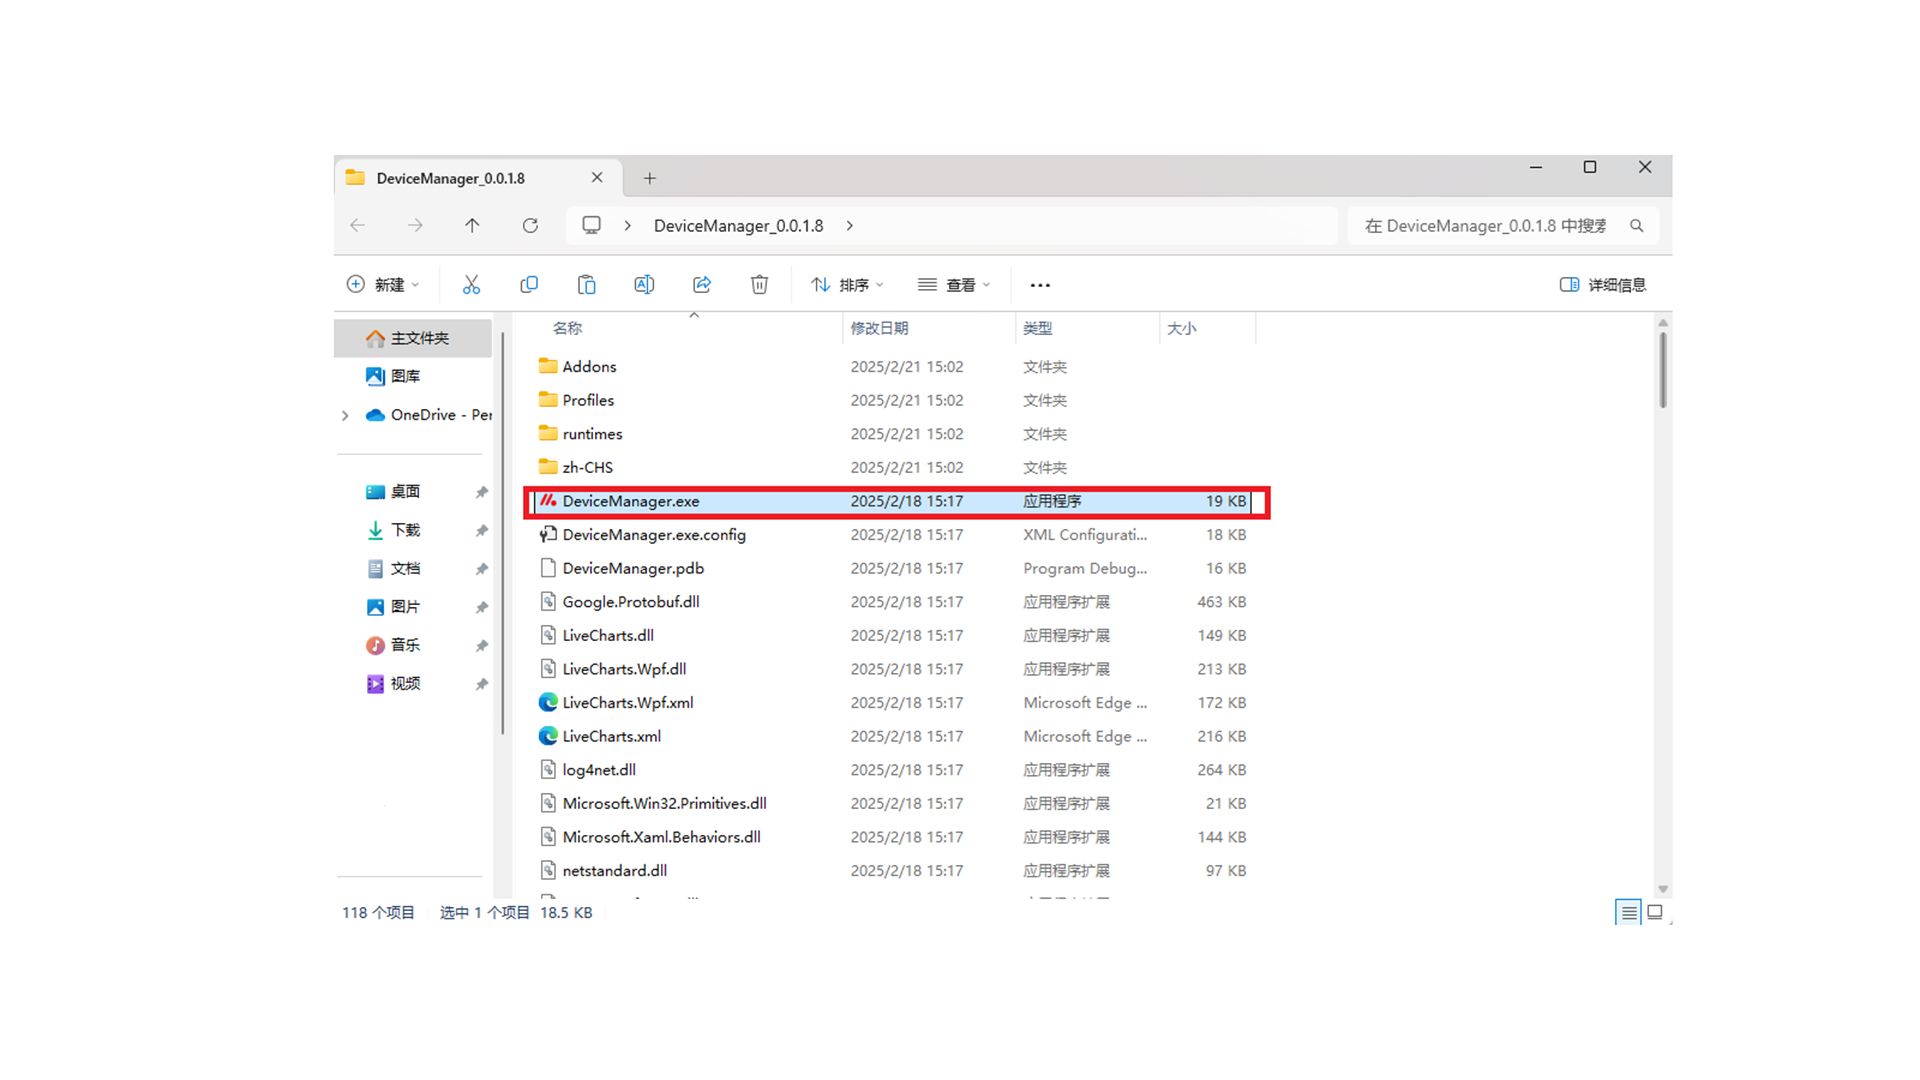Click the Cut scissors icon
Screen dimensions: 1920x1080
471,285
